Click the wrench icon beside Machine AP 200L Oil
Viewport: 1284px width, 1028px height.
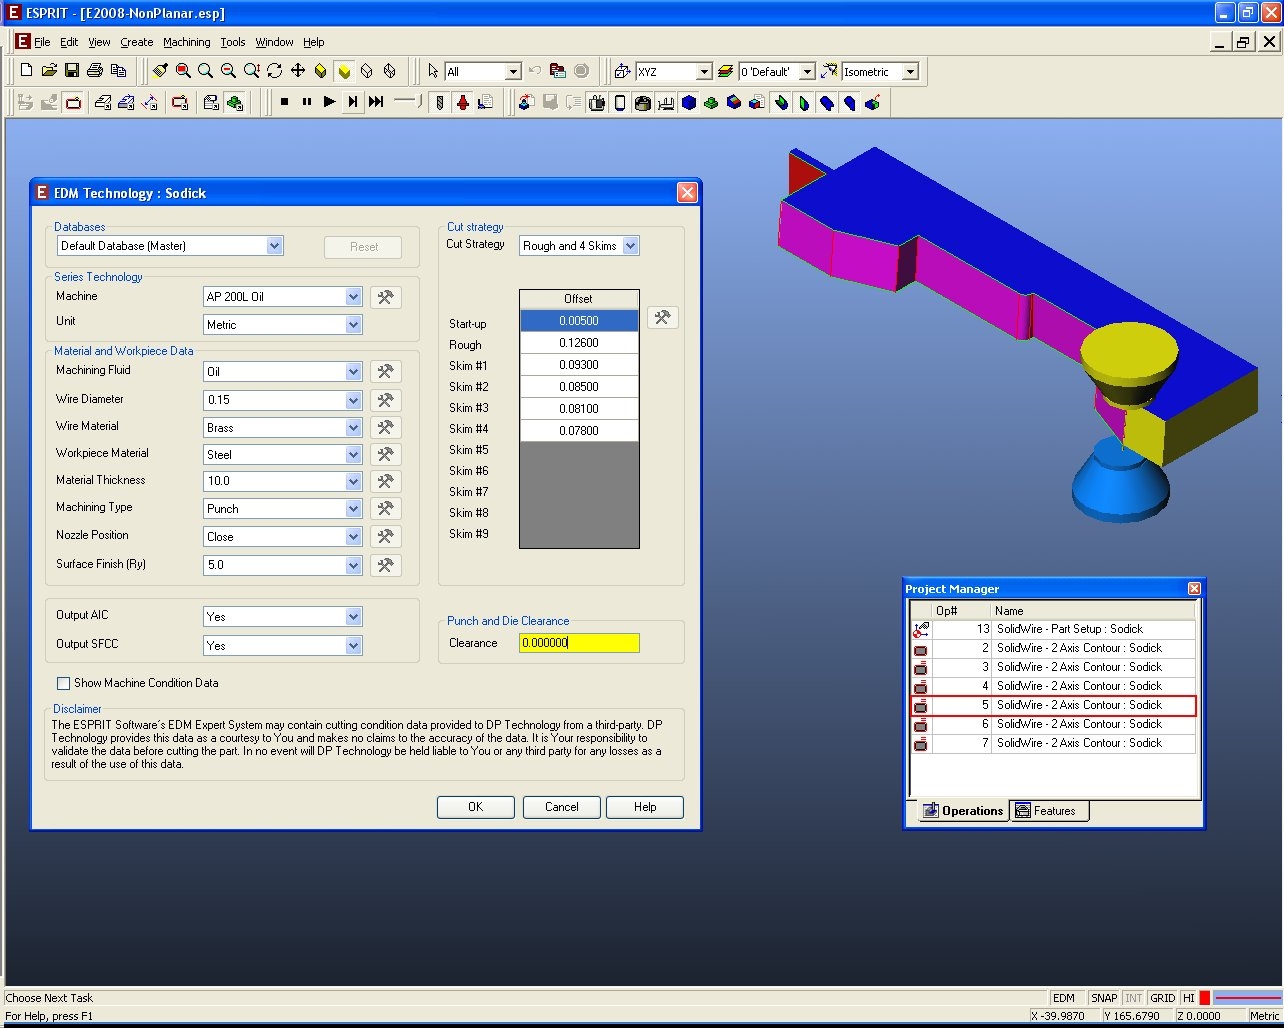[385, 297]
